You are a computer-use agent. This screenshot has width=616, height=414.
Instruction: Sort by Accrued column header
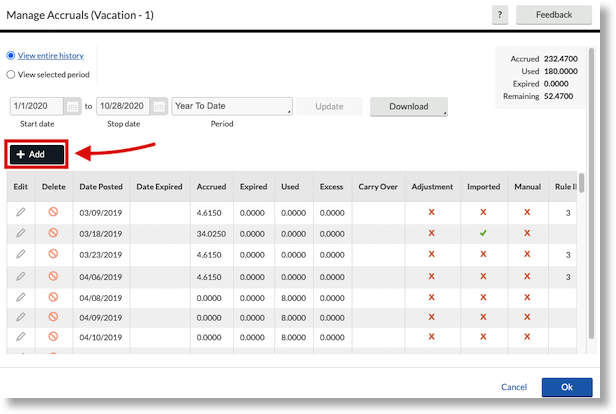pos(211,187)
